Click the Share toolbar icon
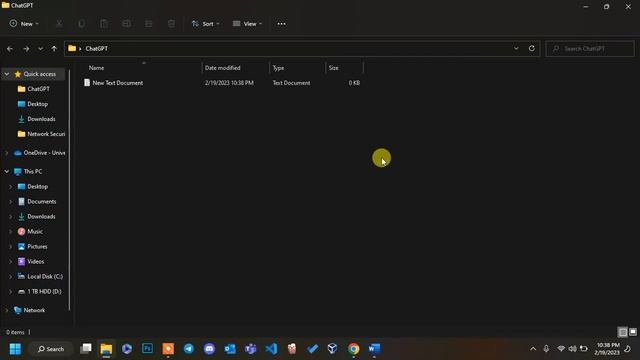This screenshot has width=640, height=360. click(149, 24)
